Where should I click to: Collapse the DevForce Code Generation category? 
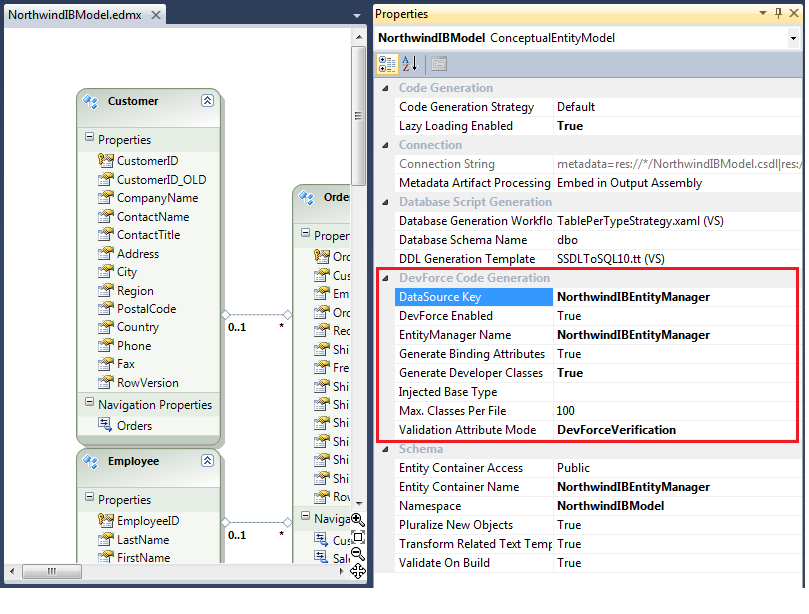coord(385,278)
